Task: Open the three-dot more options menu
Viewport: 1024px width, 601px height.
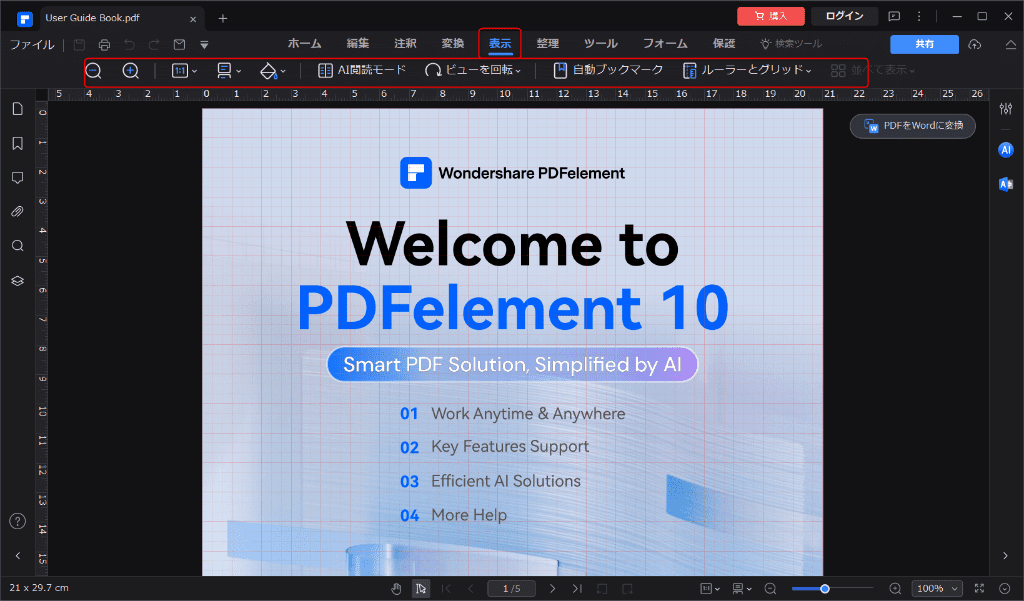Action: pos(919,16)
